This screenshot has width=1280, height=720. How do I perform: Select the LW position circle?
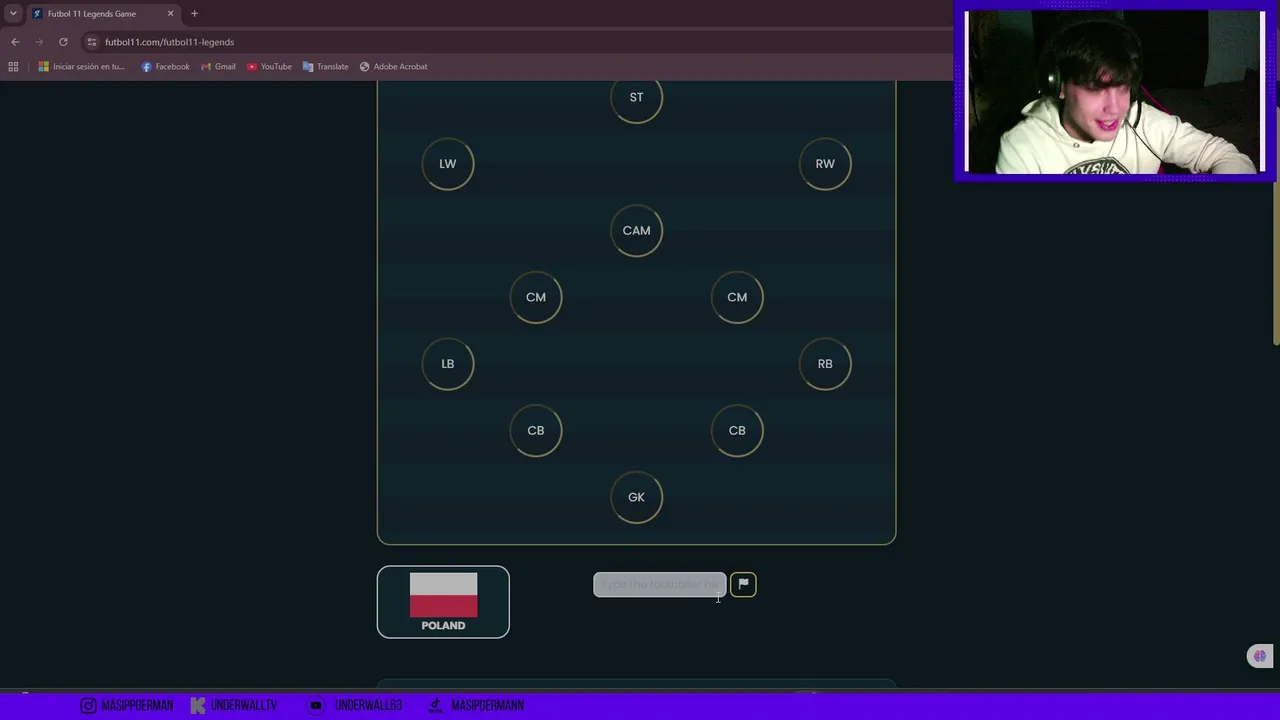(447, 164)
